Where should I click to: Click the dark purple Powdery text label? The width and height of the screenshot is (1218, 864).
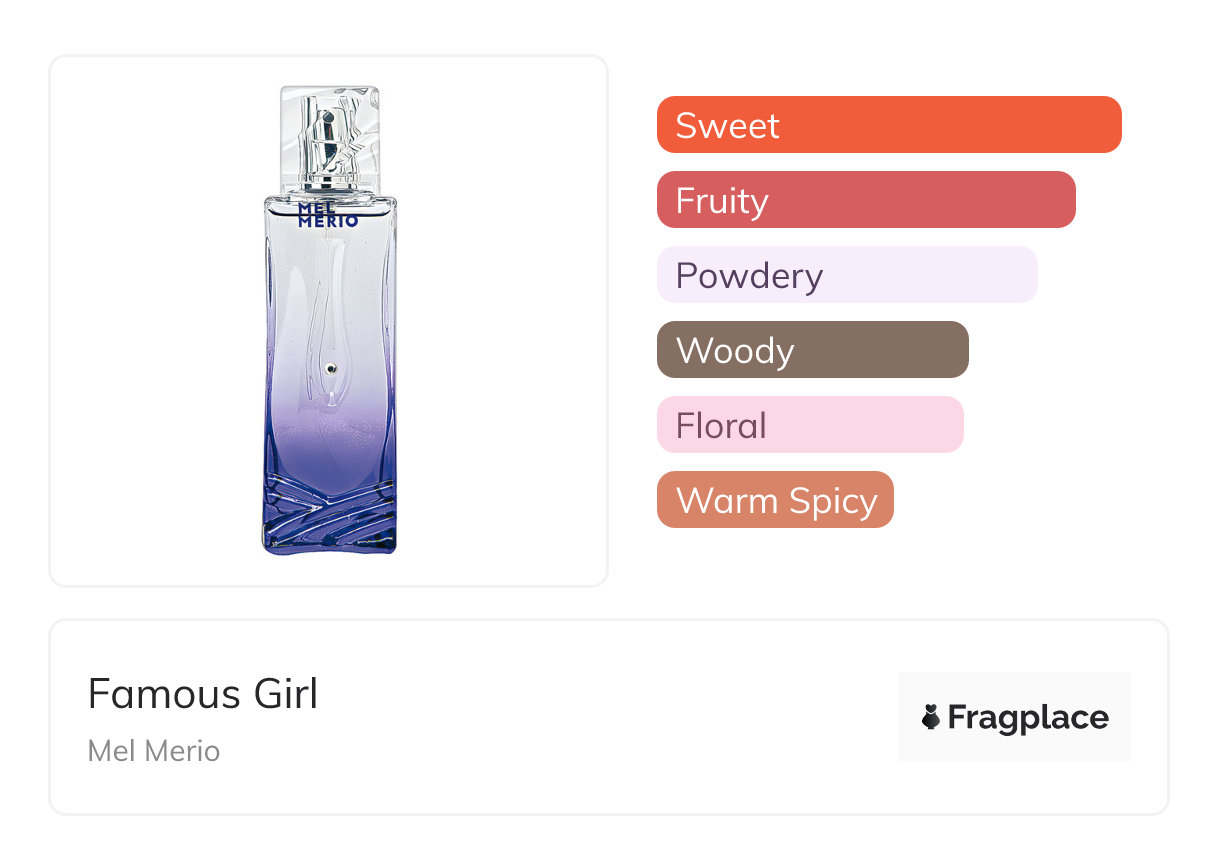click(749, 276)
